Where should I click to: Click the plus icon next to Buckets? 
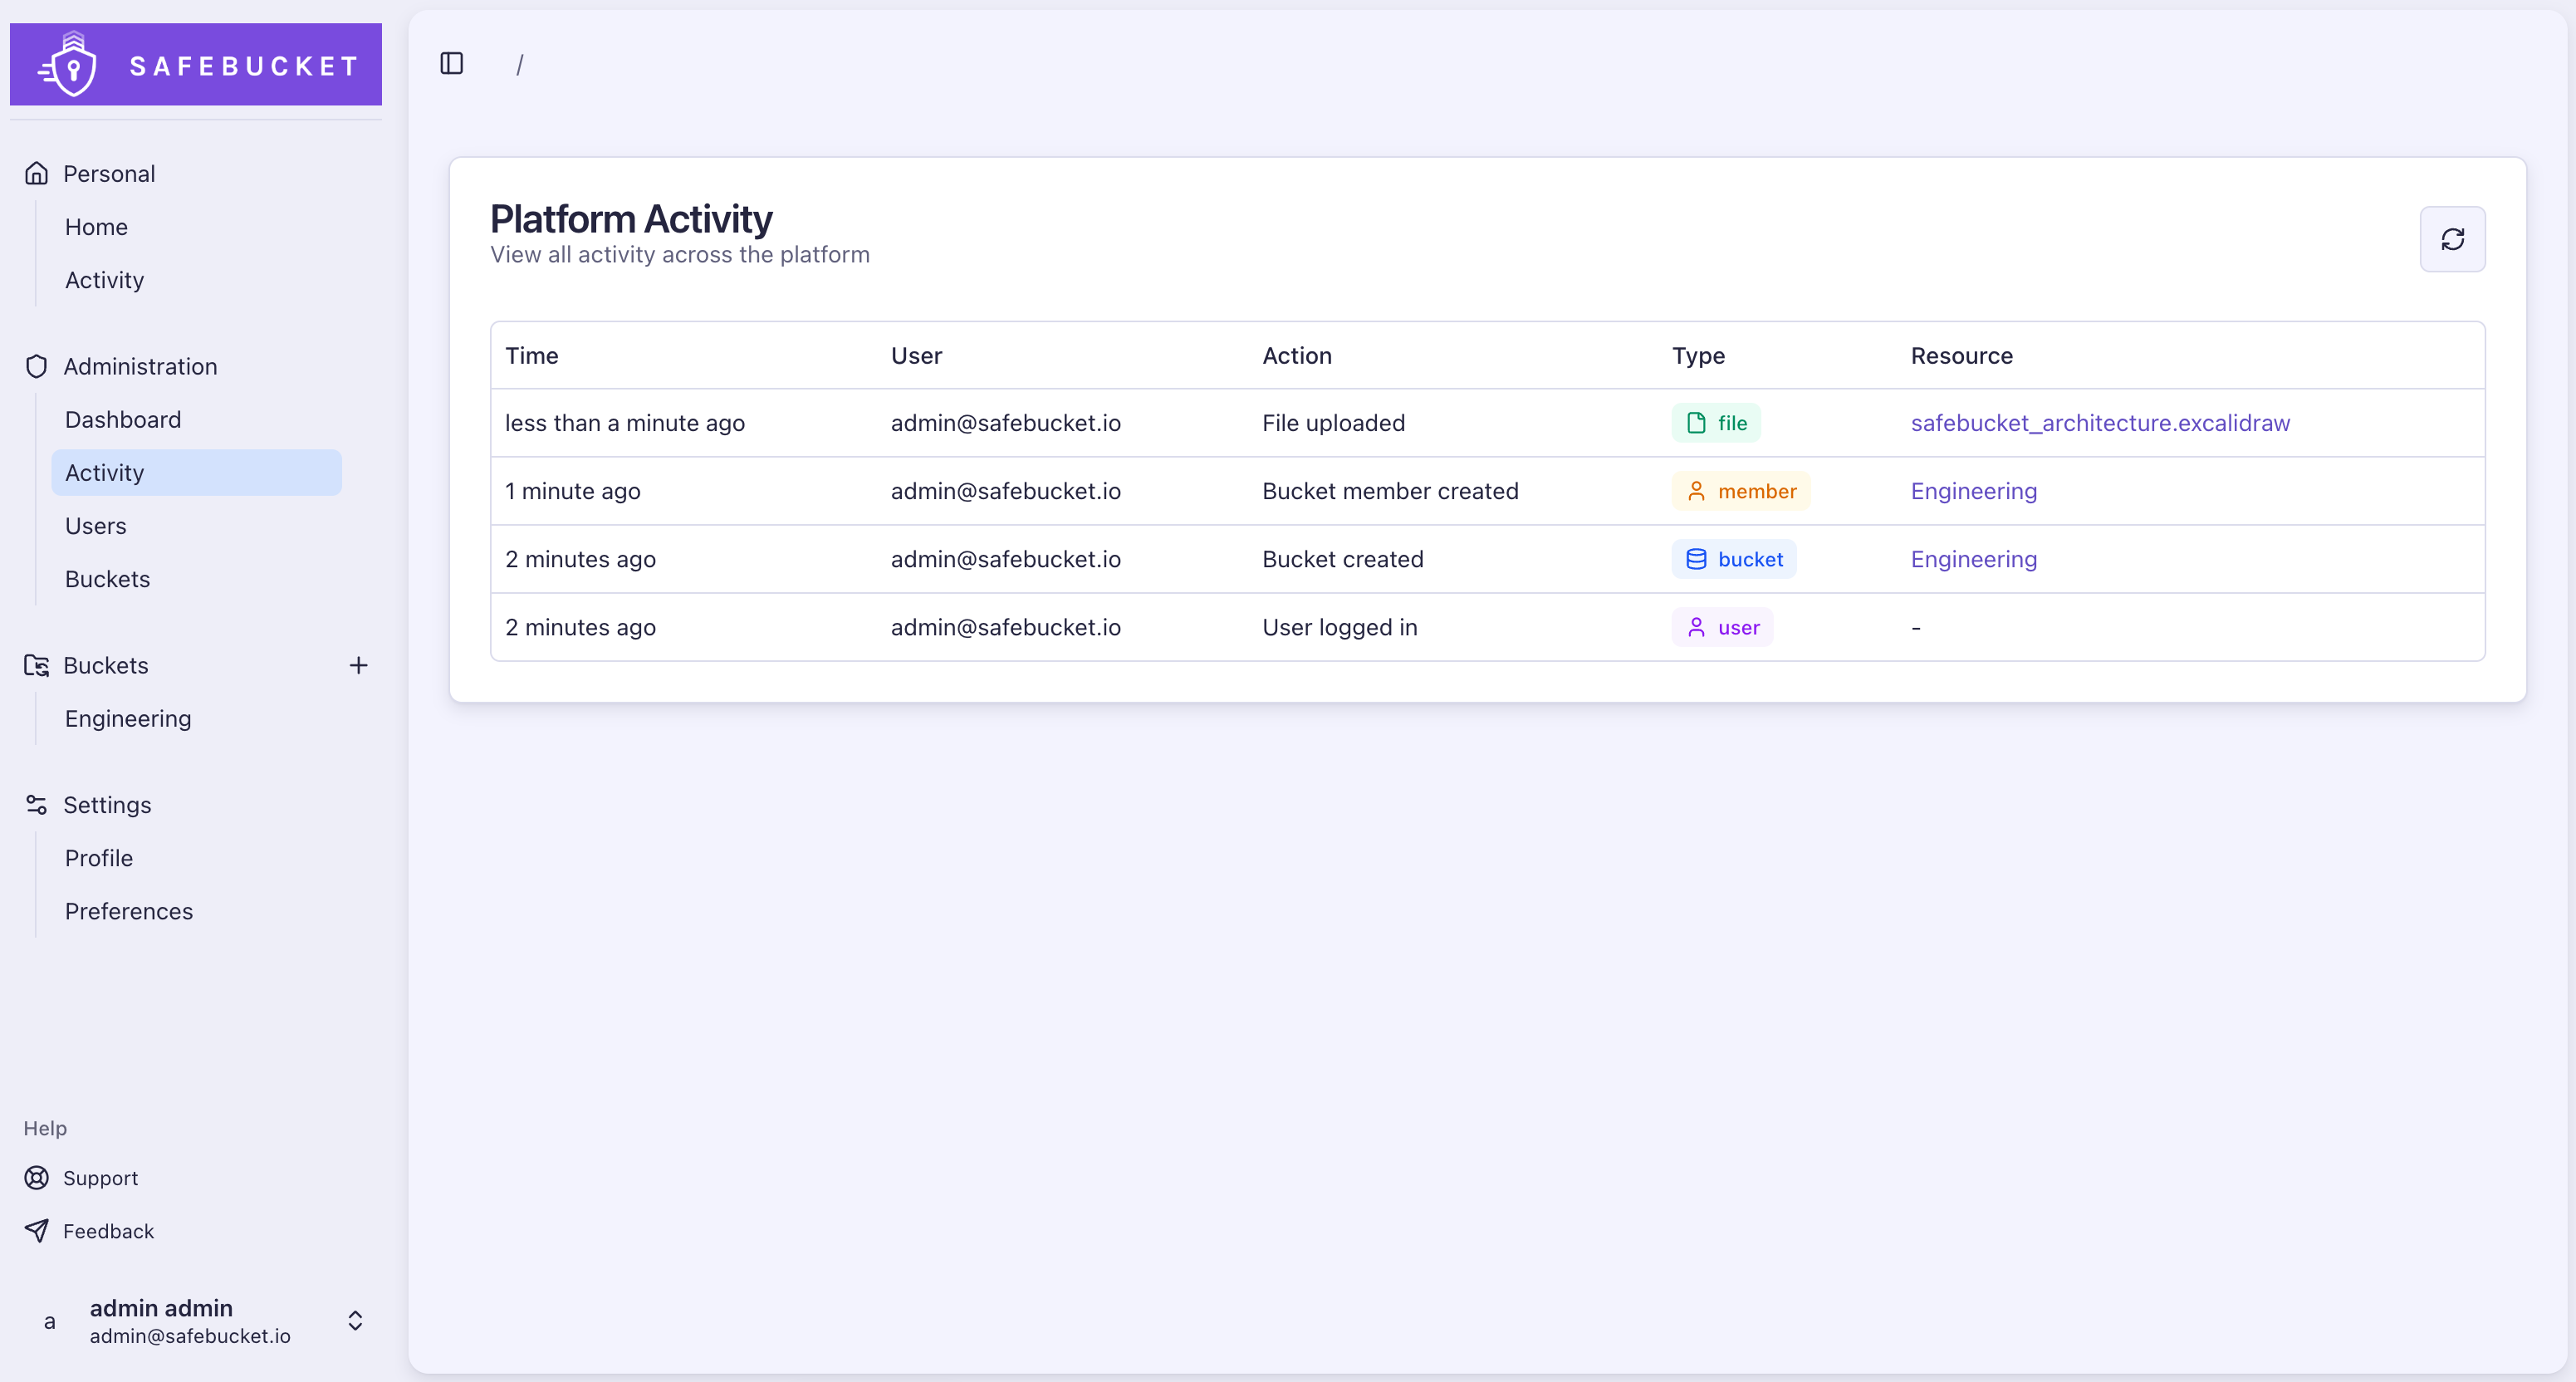click(359, 665)
